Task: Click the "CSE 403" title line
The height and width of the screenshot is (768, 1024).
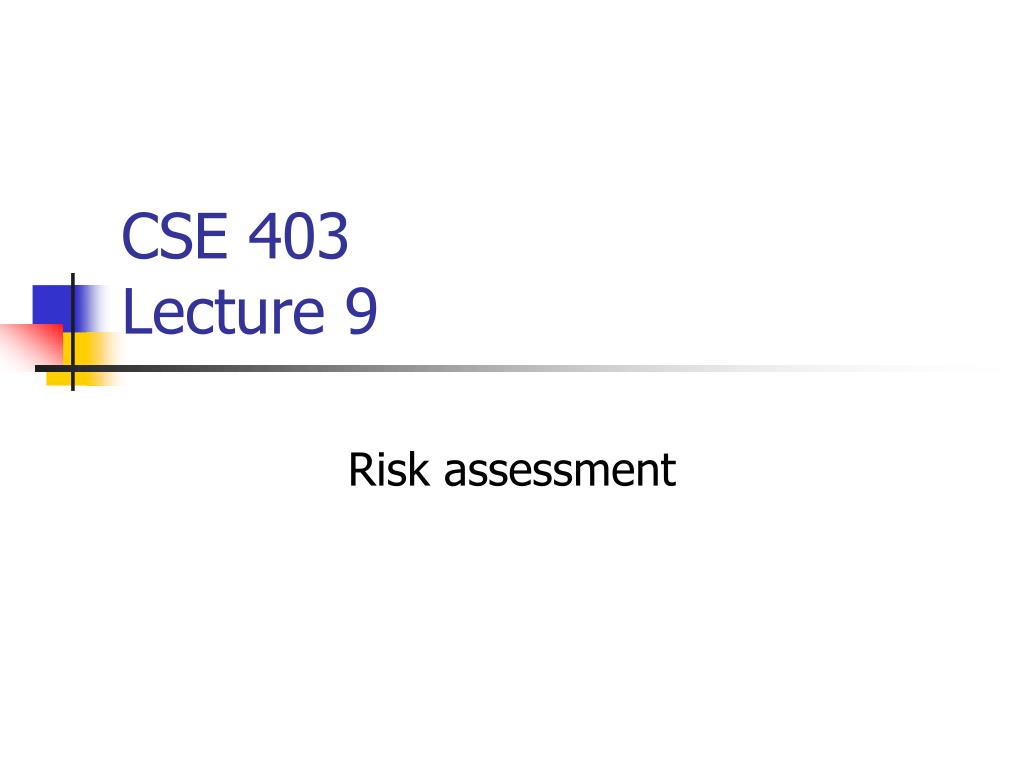Action: click(x=235, y=239)
